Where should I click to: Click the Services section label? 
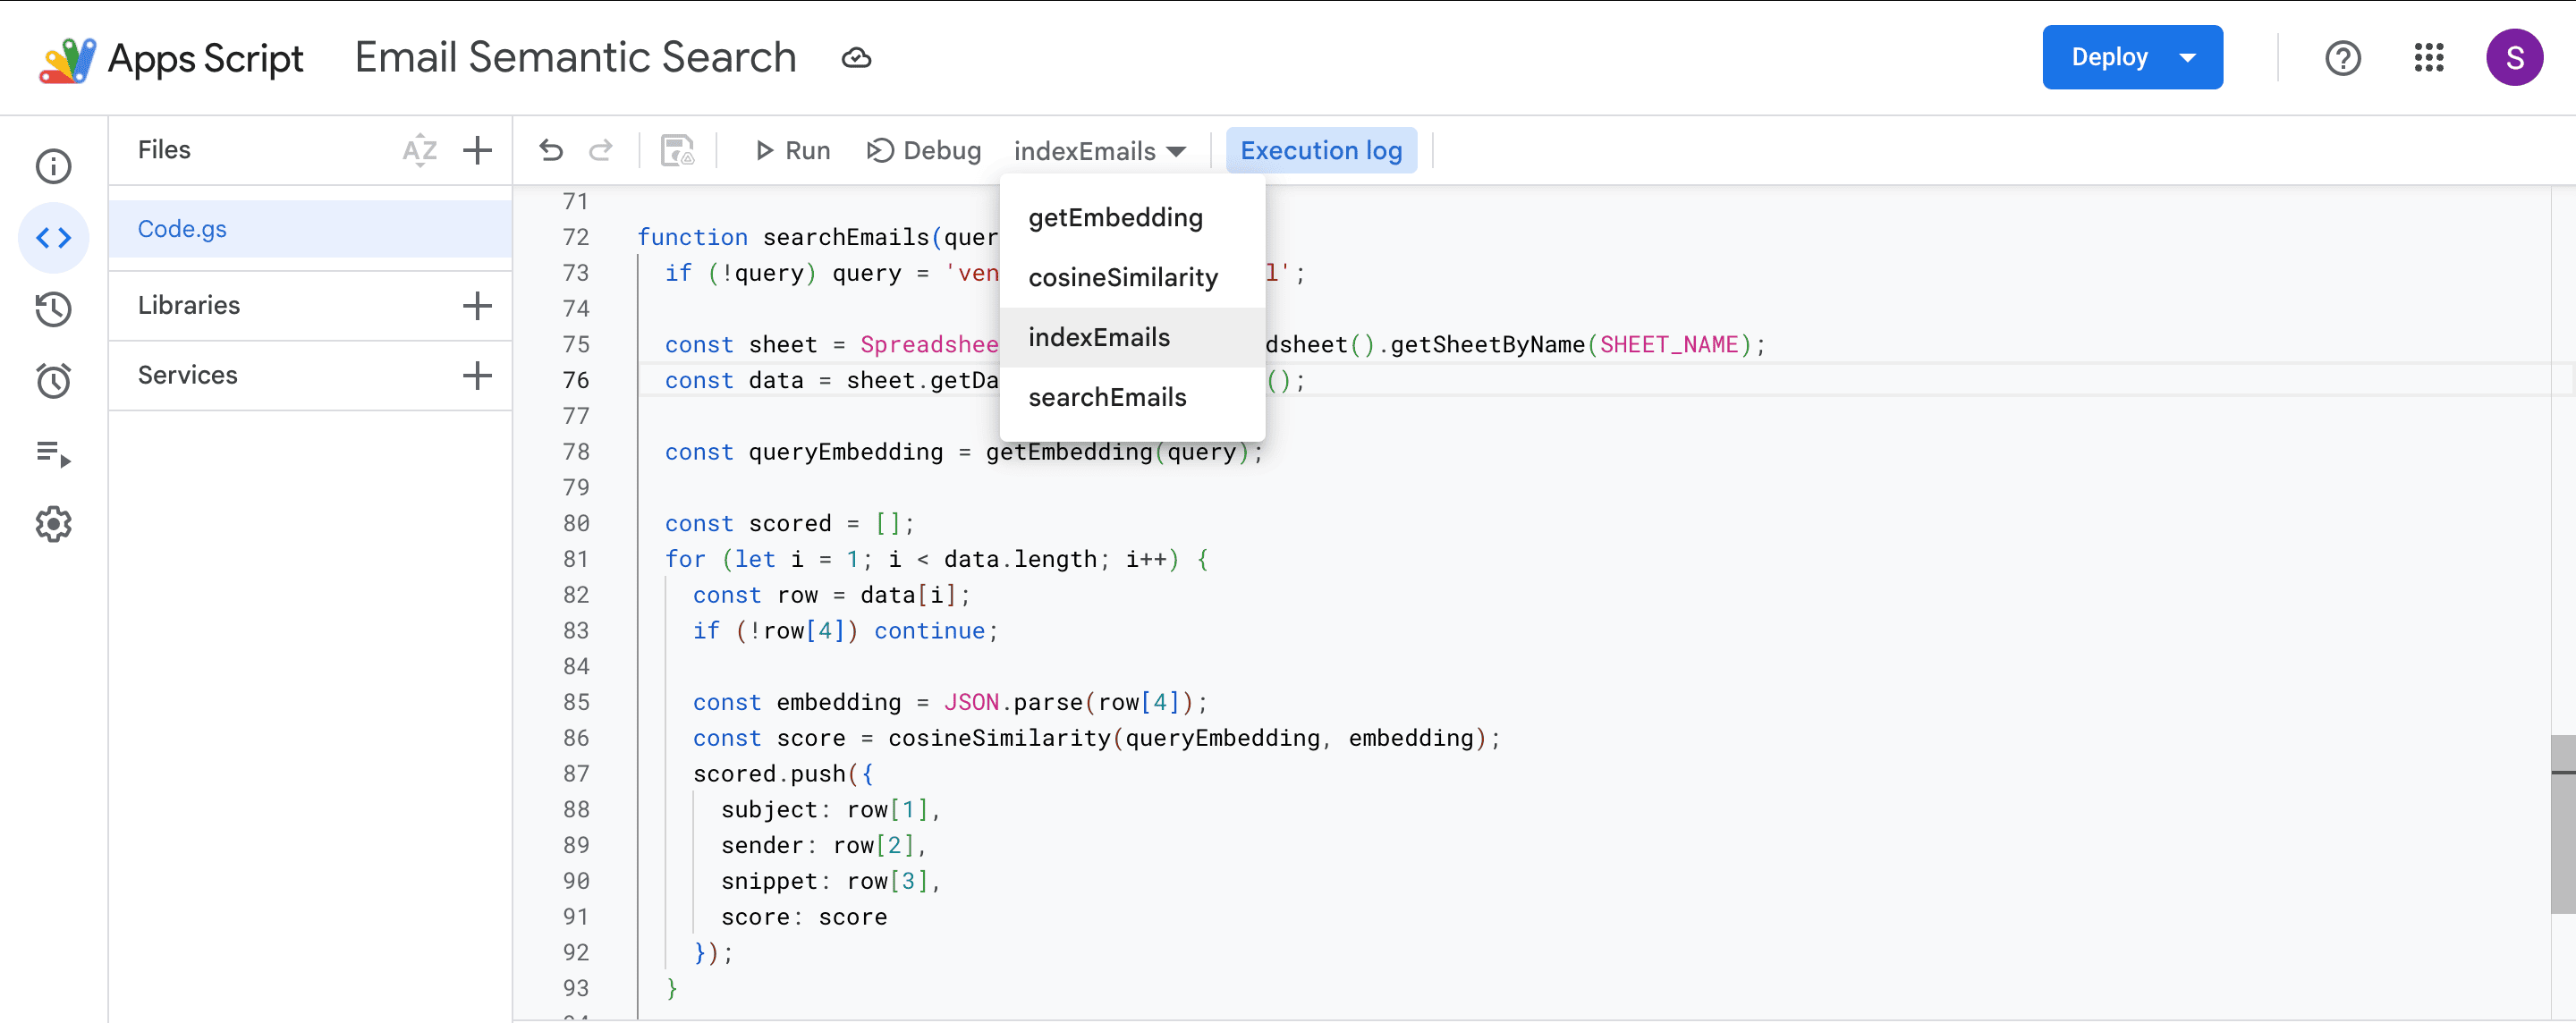188,375
